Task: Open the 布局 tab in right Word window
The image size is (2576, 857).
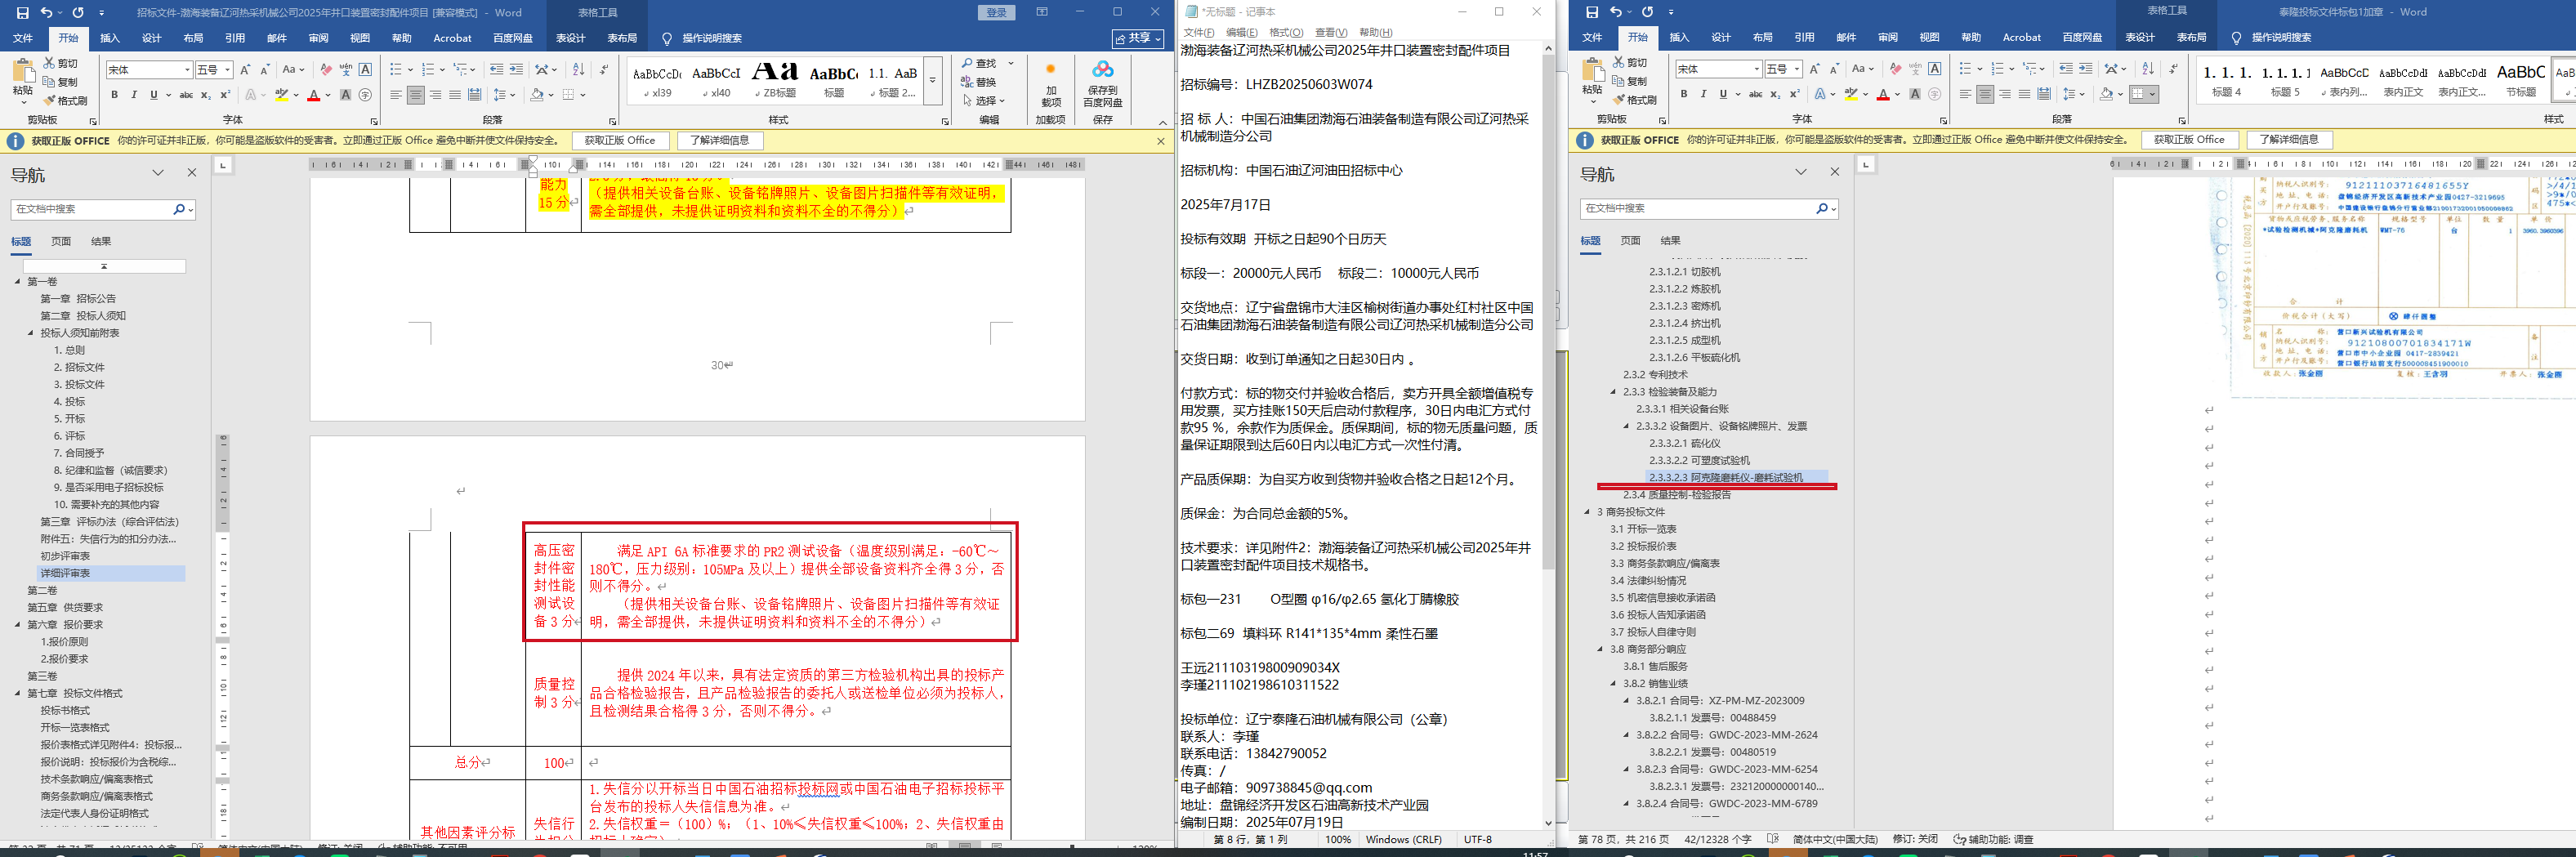Action: [x=1763, y=37]
